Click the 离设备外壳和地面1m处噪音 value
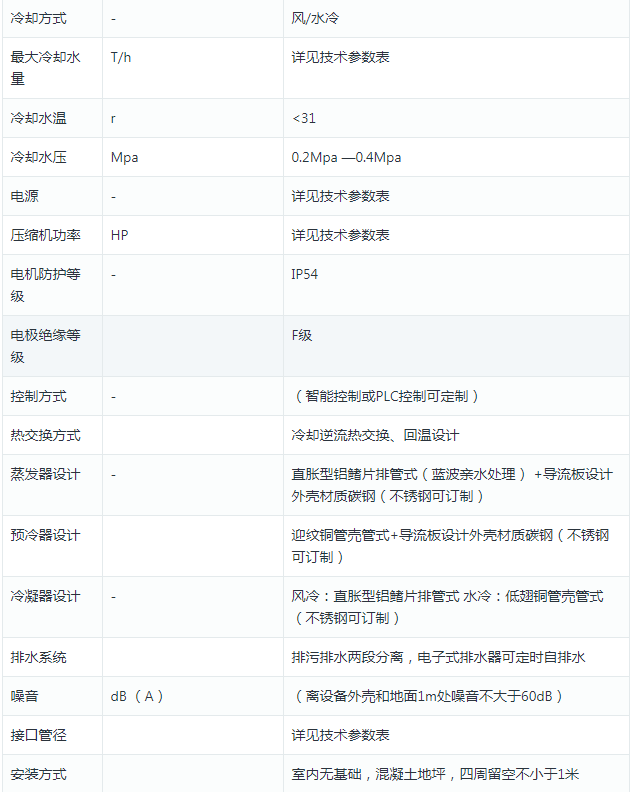This screenshot has width=630, height=792. coord(428,696)
